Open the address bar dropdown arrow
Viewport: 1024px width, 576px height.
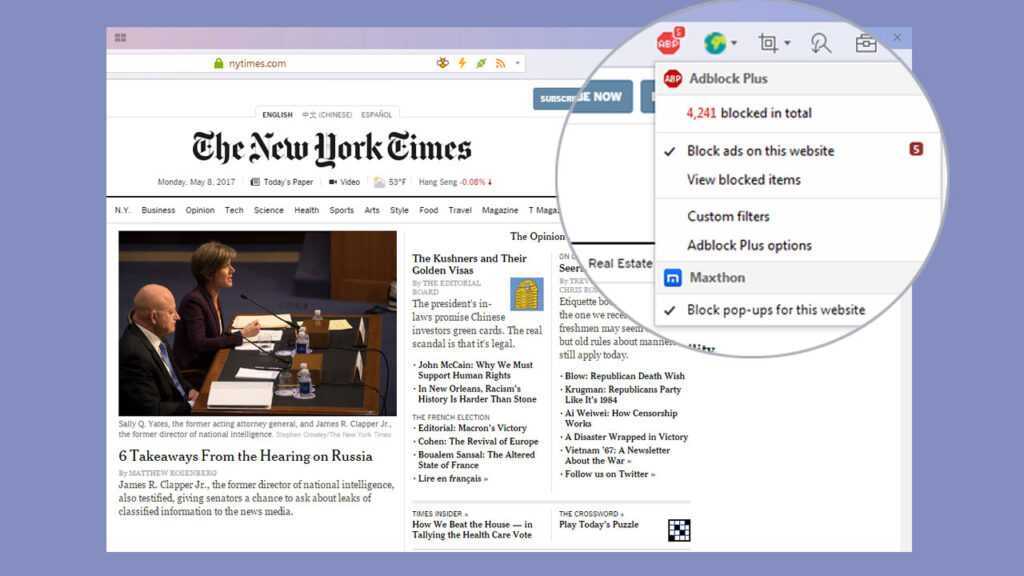(517, 62)
